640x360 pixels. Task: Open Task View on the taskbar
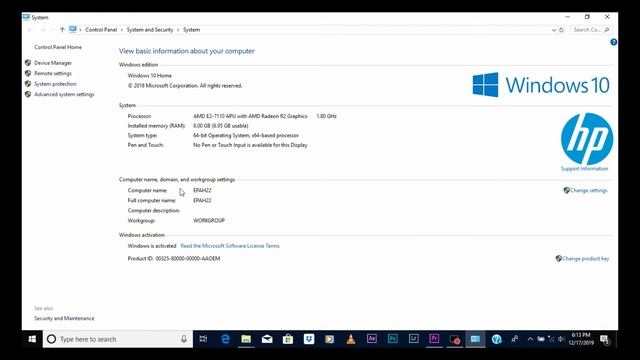[203, 339]
